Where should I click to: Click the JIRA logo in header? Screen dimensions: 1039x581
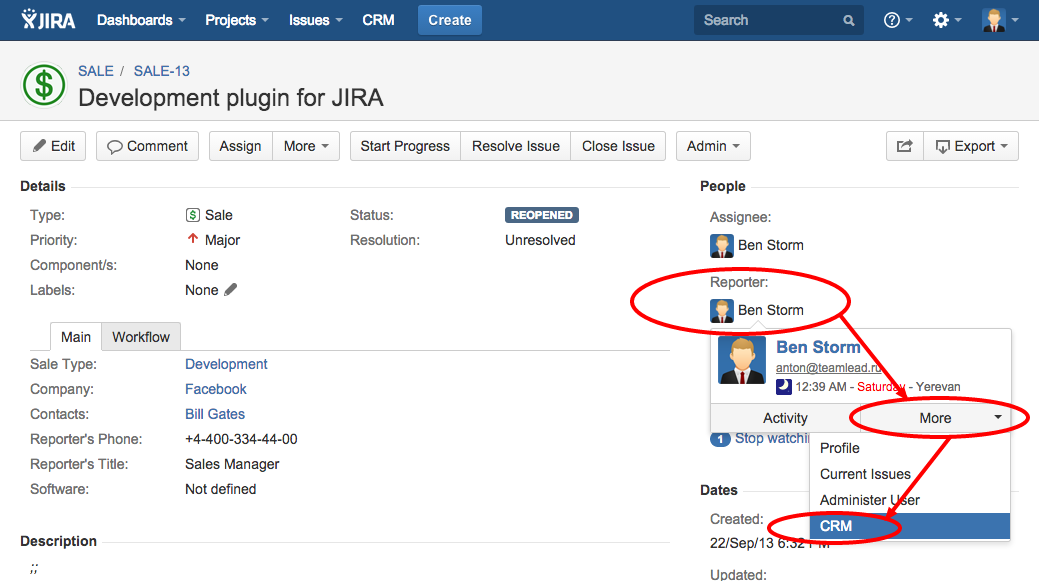(x=48, y=20)
